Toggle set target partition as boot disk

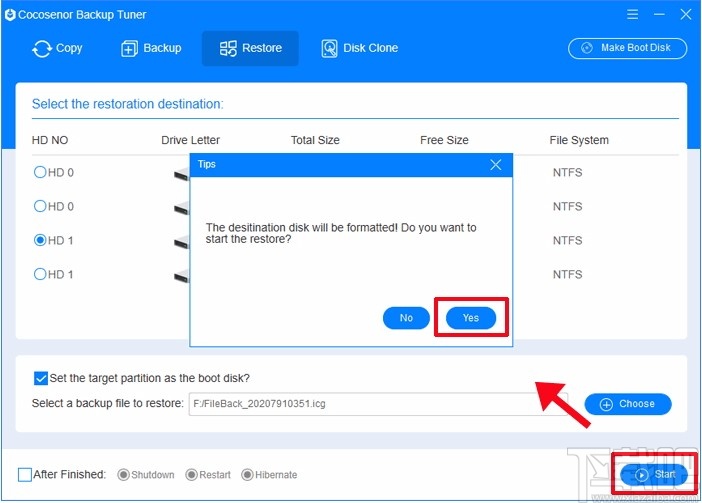[x=40, y=378]
